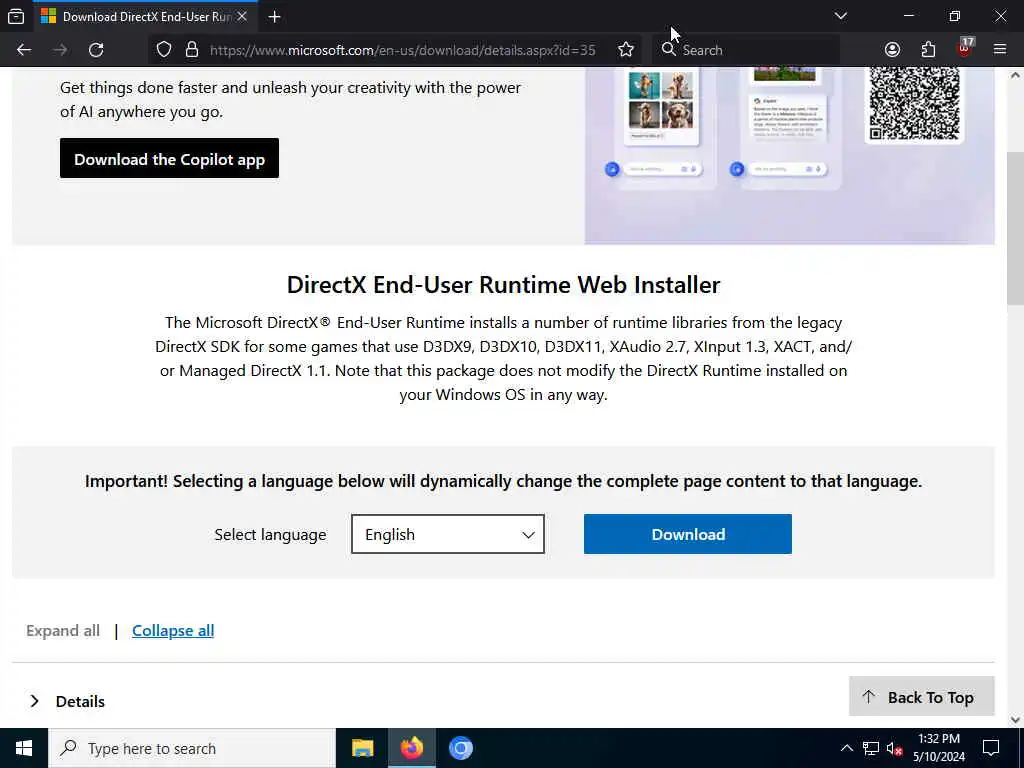The height and width of the screenshot is (768, 1024).
Task: Minimize the Firefox window
Action: 908,16
